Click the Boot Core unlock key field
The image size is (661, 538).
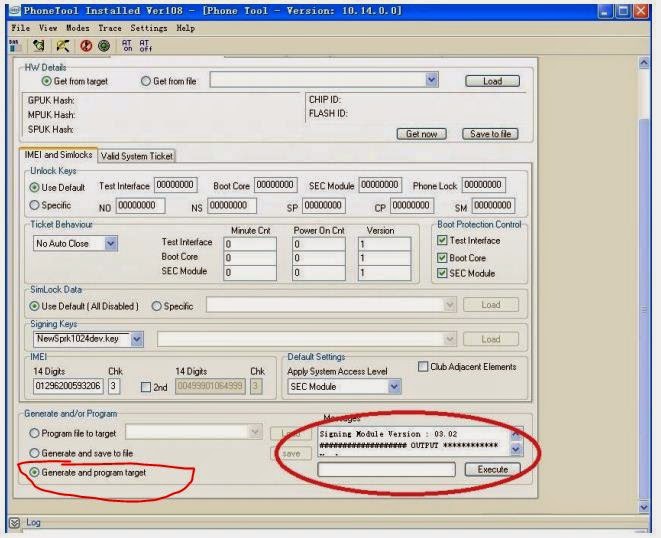276,185
